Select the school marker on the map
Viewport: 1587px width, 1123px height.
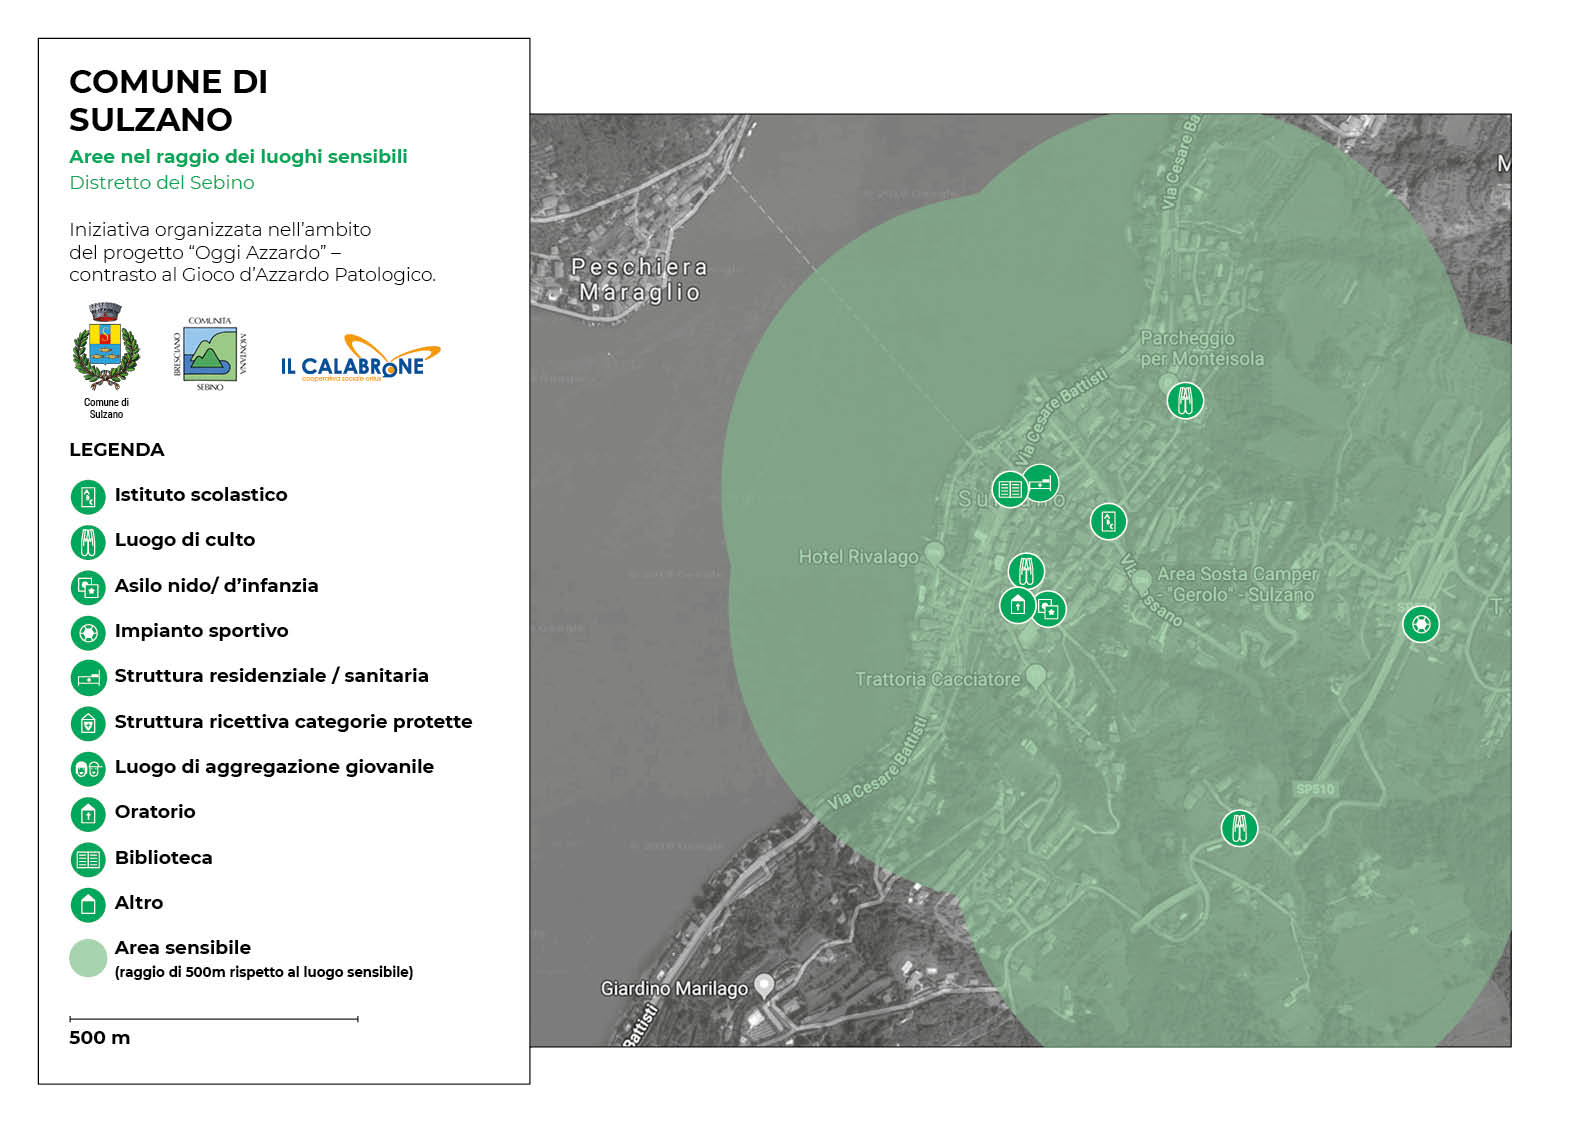coord(1108,521)
